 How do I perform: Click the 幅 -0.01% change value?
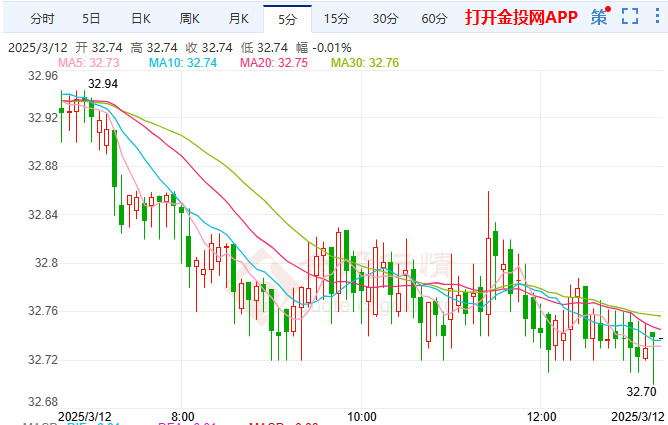coord(324,48)
